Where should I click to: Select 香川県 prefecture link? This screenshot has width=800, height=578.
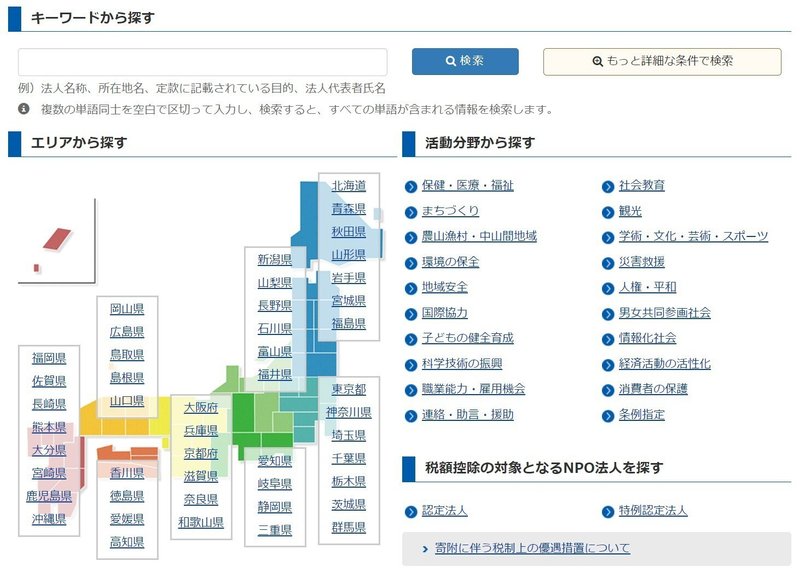(x=127, y=473)
